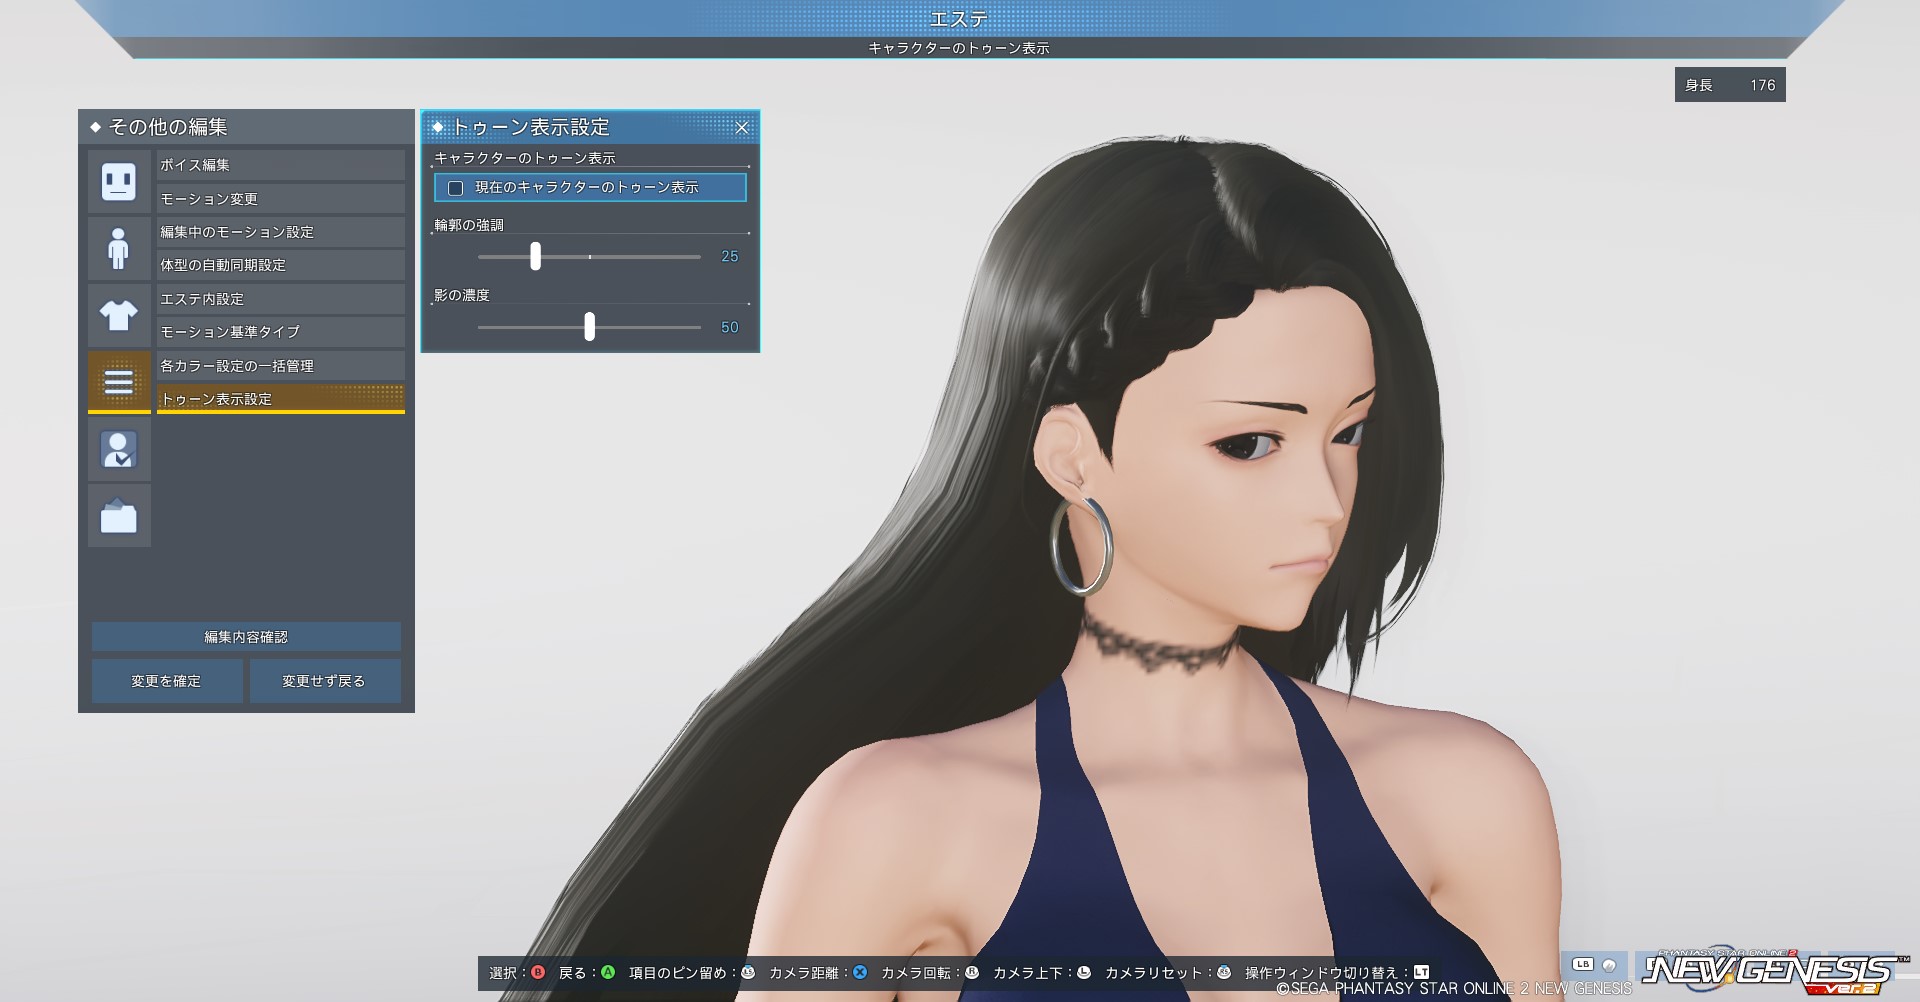The height and width of the screenshot is (1002, 1920).
Task: Select ボイス編集 menu entry
Action: tap(281, 165)
